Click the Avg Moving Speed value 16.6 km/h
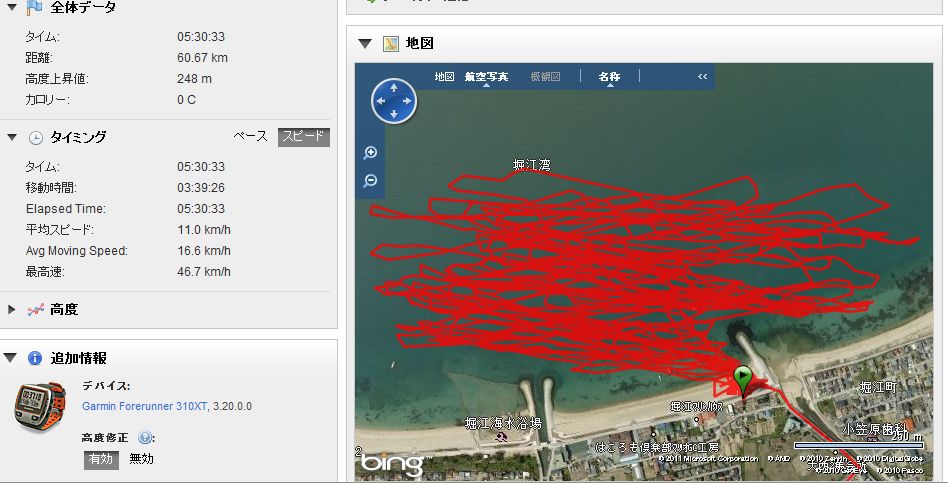 pos(204,250)
